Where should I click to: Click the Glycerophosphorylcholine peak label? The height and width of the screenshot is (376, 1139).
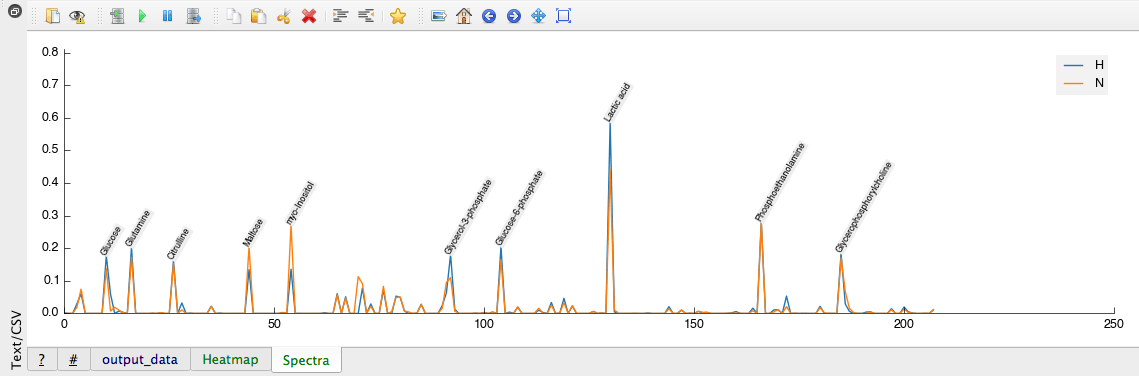[863, 207]
